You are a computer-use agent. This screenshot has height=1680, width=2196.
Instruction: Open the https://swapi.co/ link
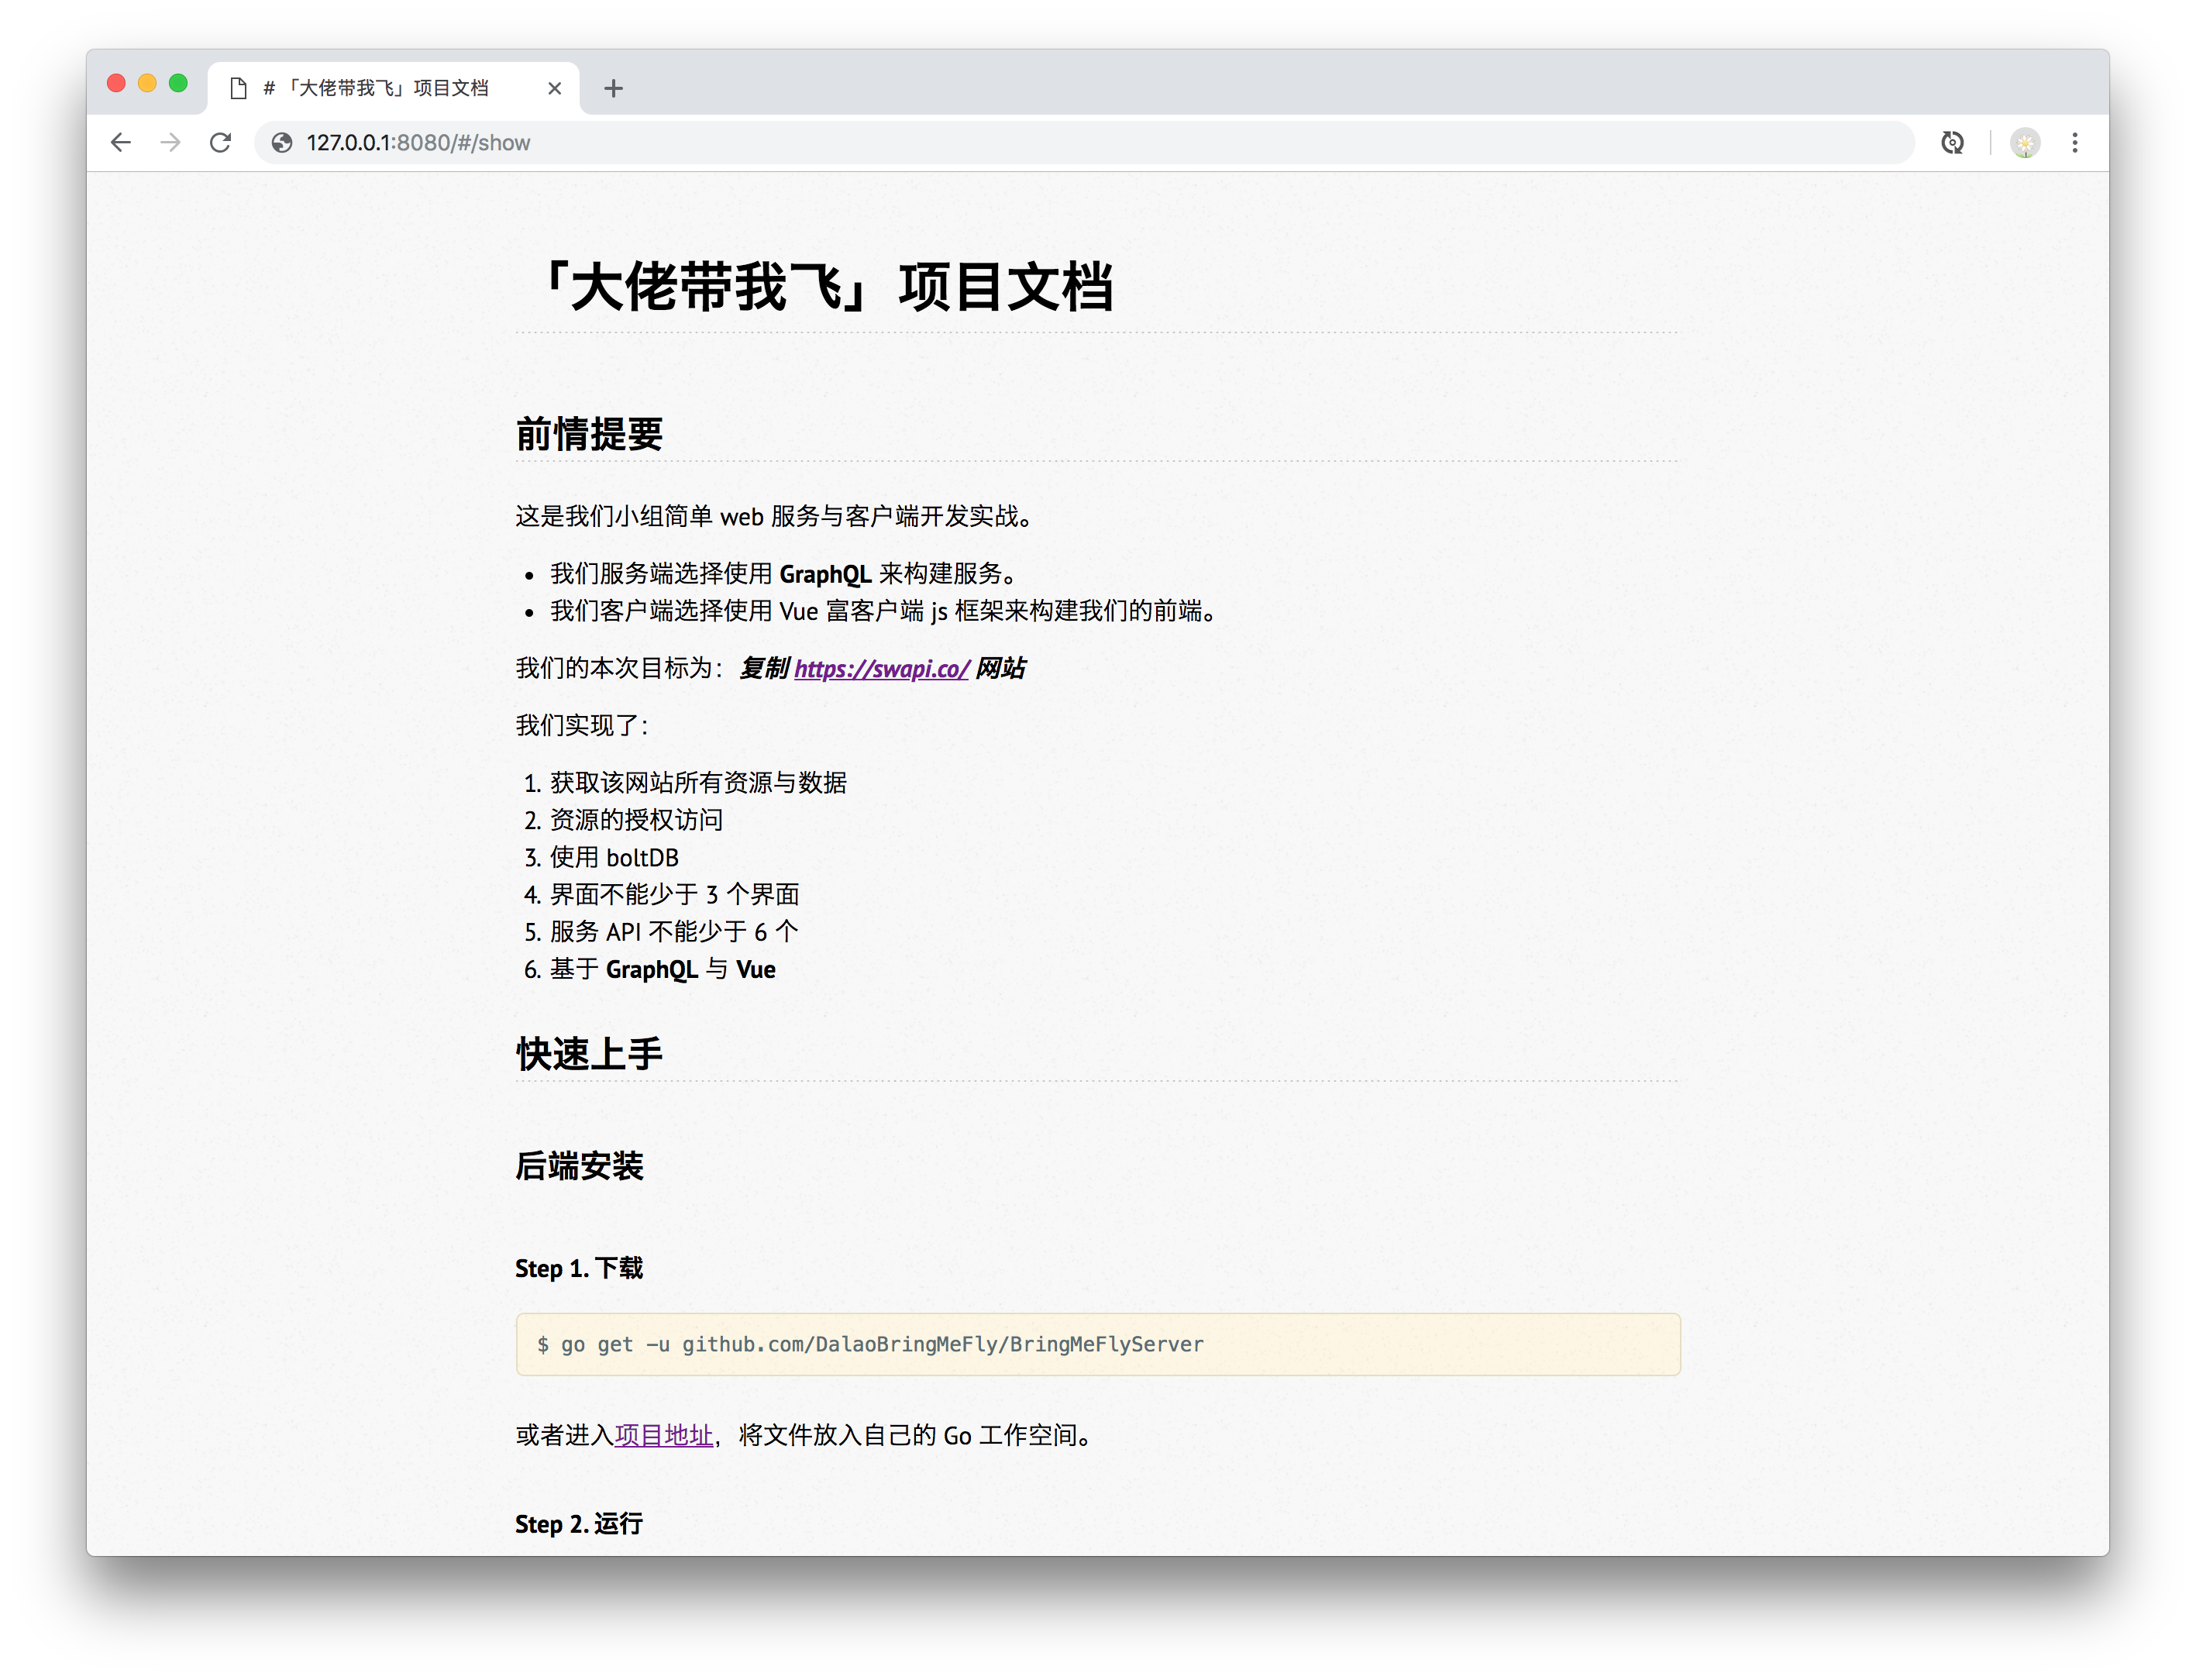coord(881,668)
